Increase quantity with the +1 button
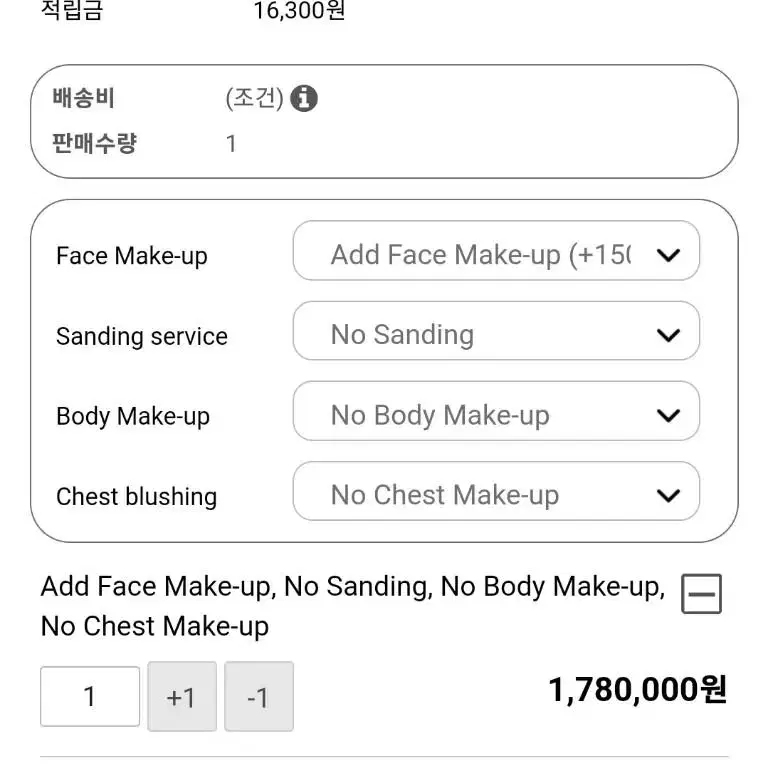Viewport: 768px width, 768px height. 182,696
